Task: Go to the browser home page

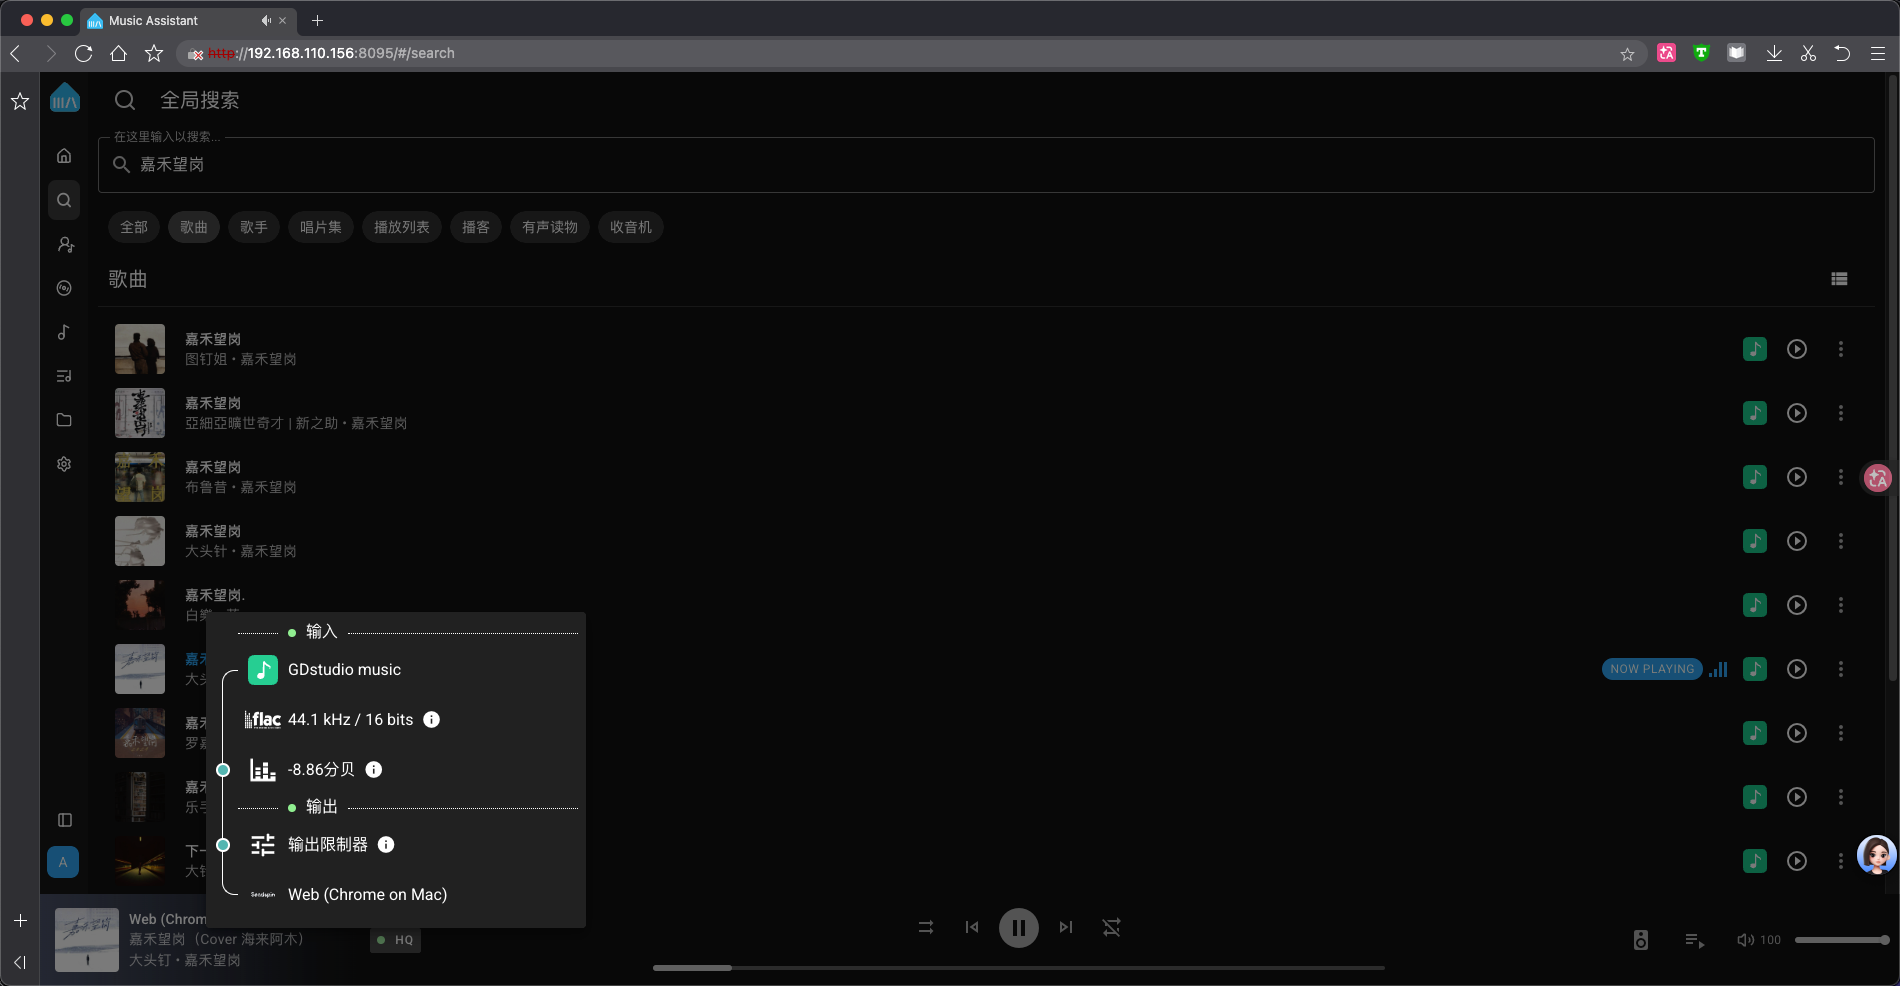Action: [x=119, y=53]
